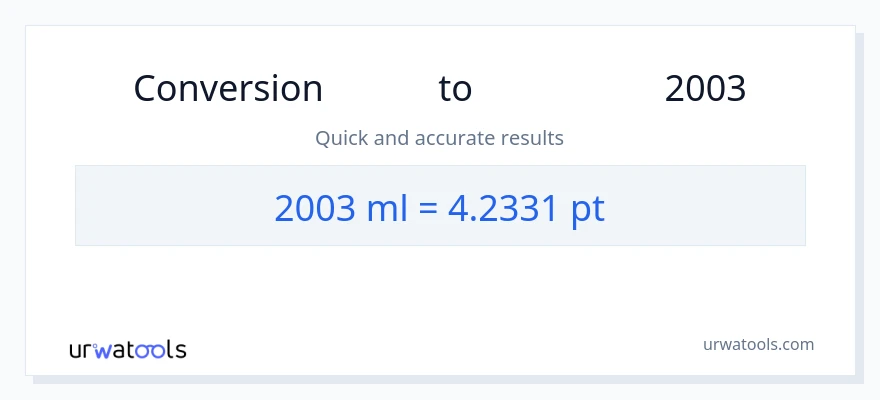Viewport: 880px width, 400px height.
Task: Click the glasses-shaped "oo" in the logo
Action: [x=150, y=351]
